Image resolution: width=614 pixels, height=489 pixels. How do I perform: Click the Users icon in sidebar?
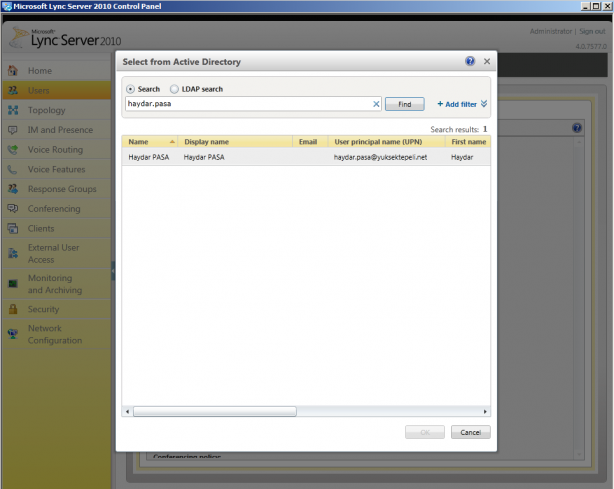pyautogui.click(x=13, y=90)
